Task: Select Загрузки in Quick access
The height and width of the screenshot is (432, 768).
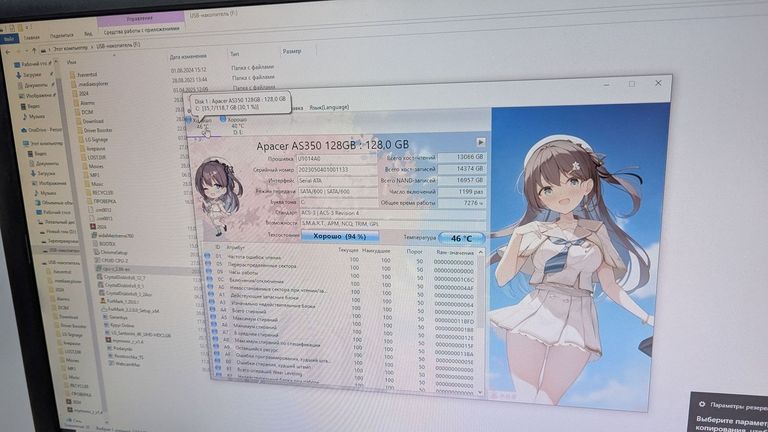Action: pos(31,73)
